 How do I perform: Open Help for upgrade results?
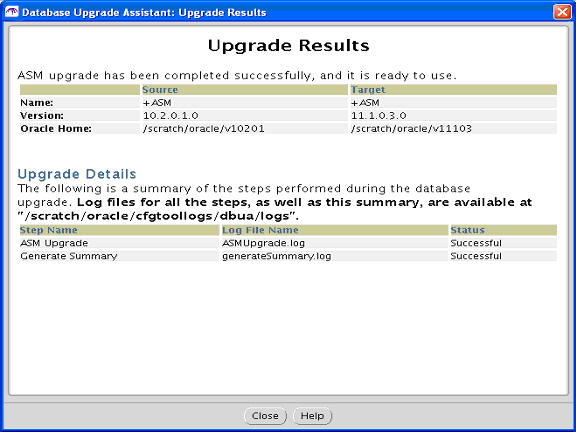coord(312,416)
